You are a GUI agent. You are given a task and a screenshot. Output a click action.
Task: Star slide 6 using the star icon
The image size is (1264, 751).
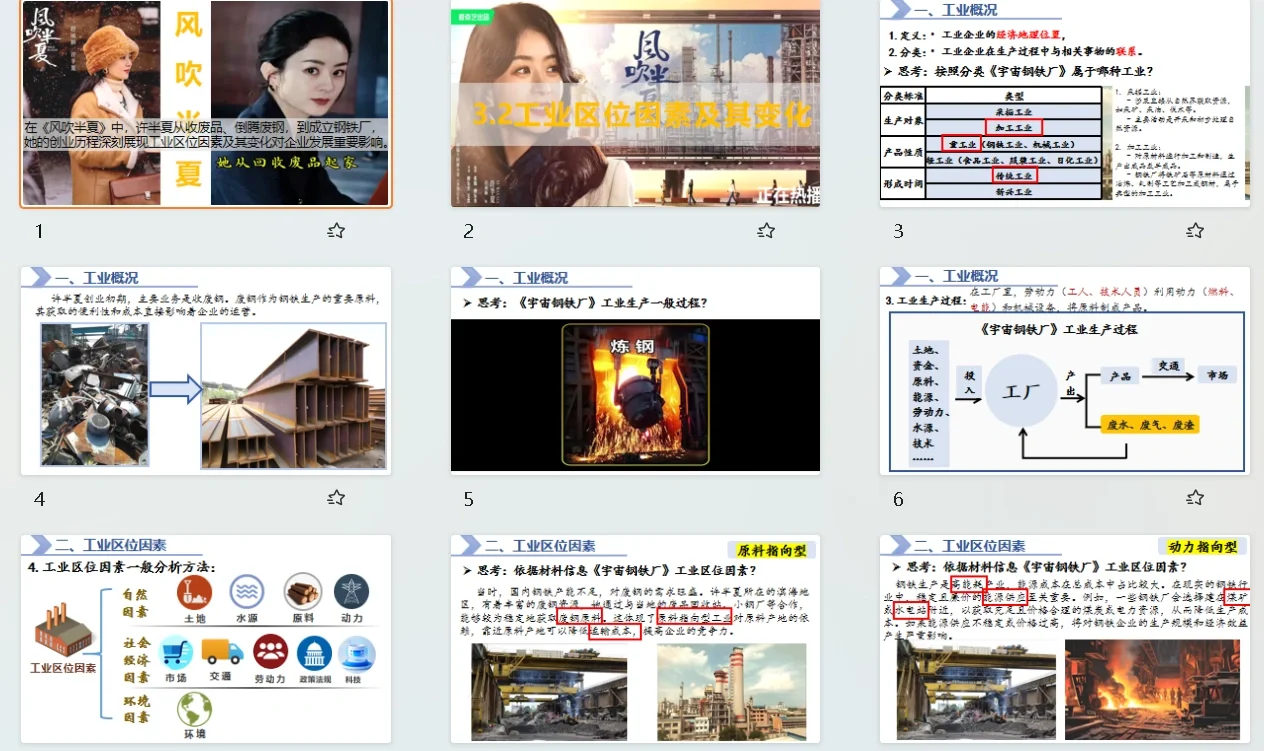click(1195, 498)
